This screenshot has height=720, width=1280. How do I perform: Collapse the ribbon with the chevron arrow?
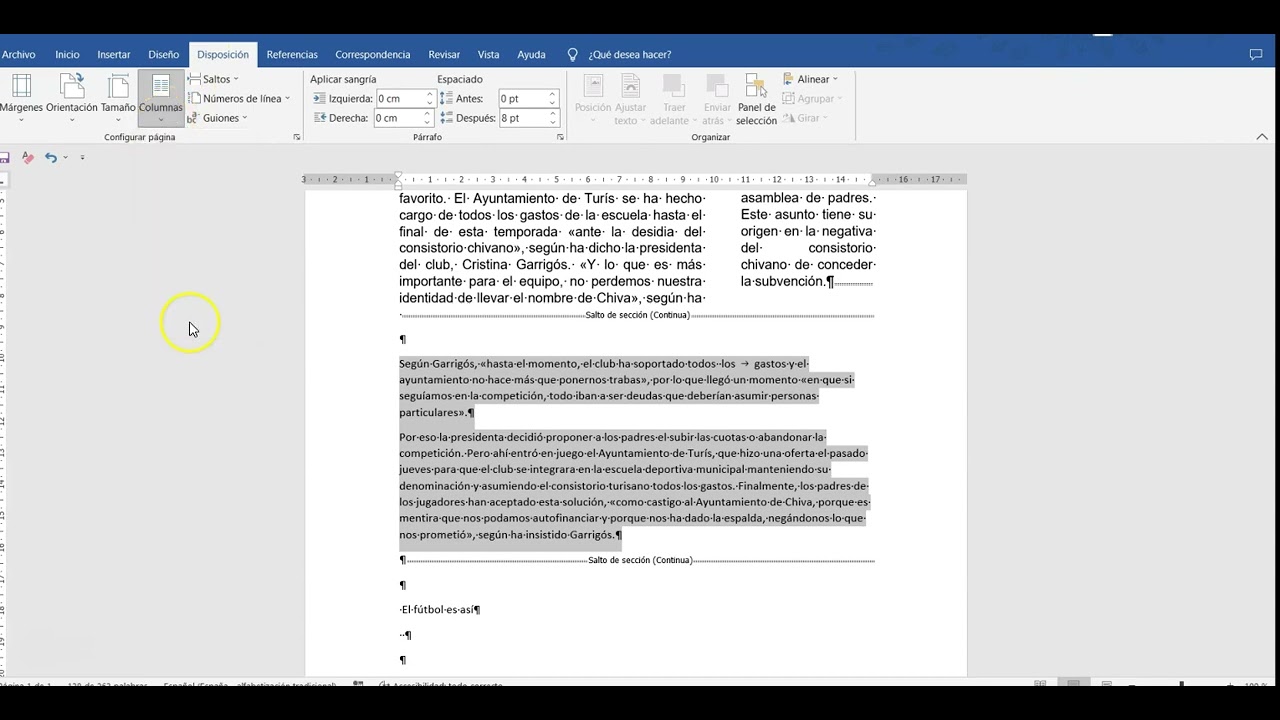pyautogui.click(x=1262, y=137)
